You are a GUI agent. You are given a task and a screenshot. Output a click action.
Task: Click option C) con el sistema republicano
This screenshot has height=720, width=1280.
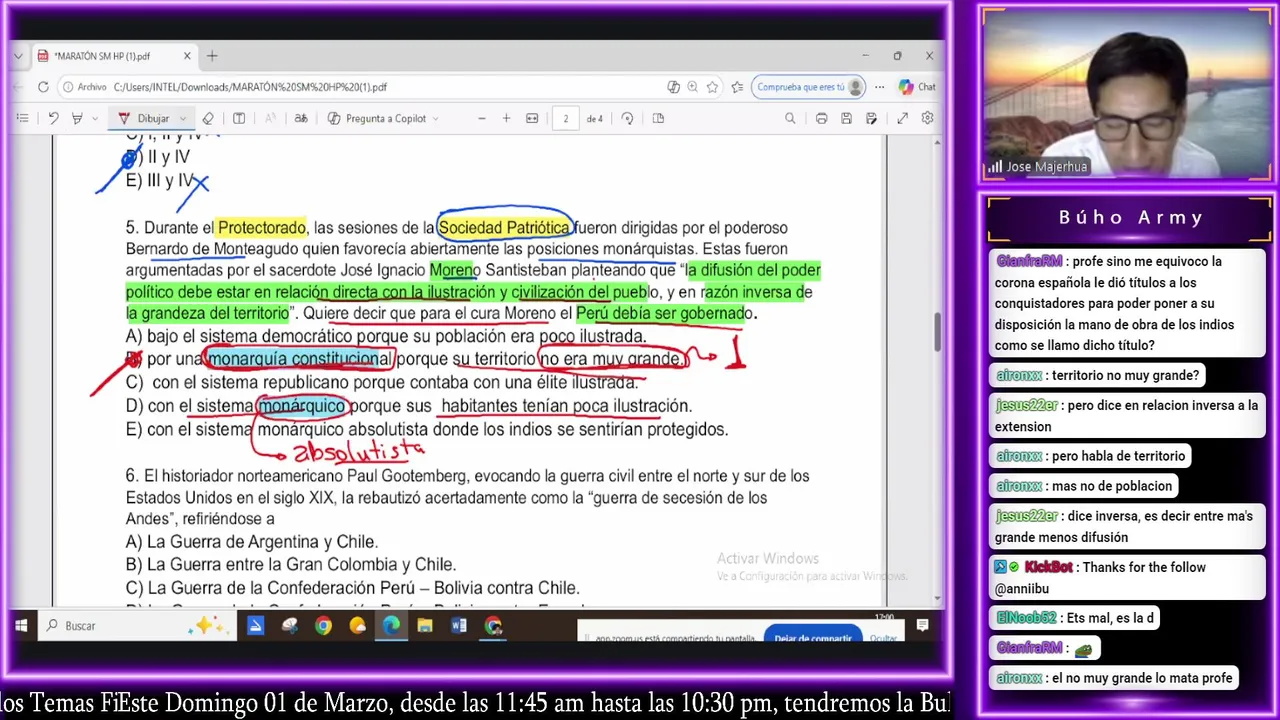382,382
